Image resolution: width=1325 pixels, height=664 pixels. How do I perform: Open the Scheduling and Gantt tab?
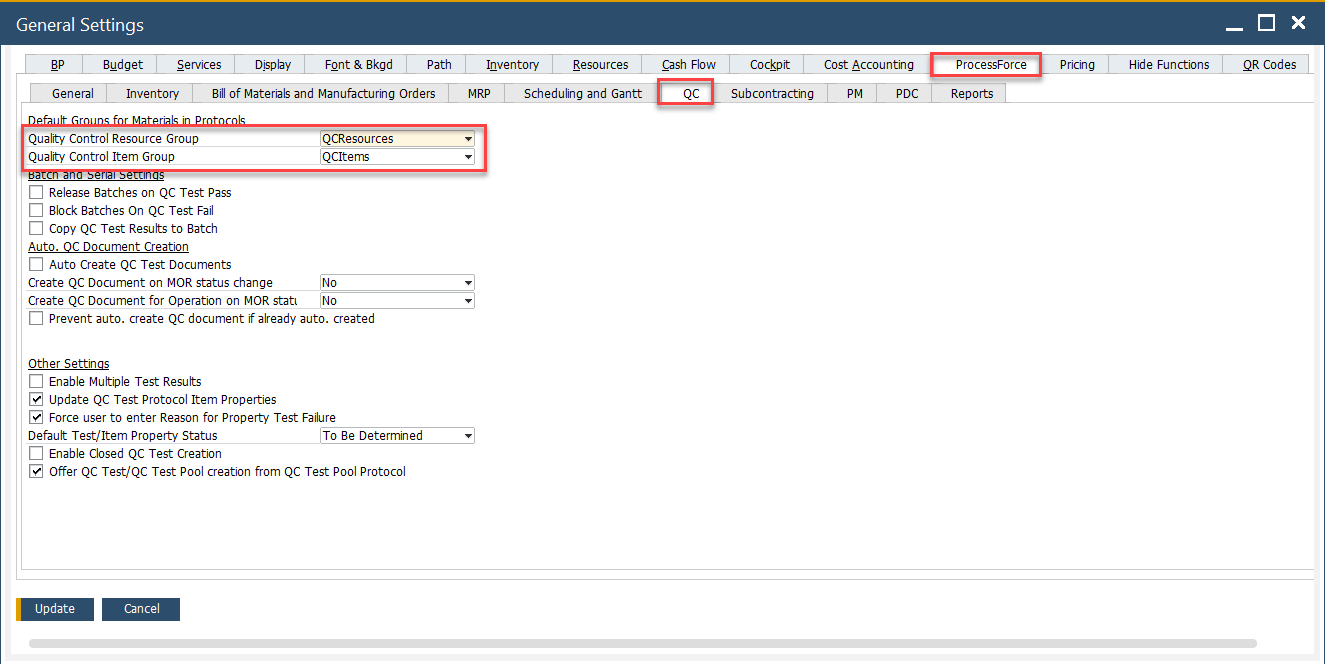582,93
